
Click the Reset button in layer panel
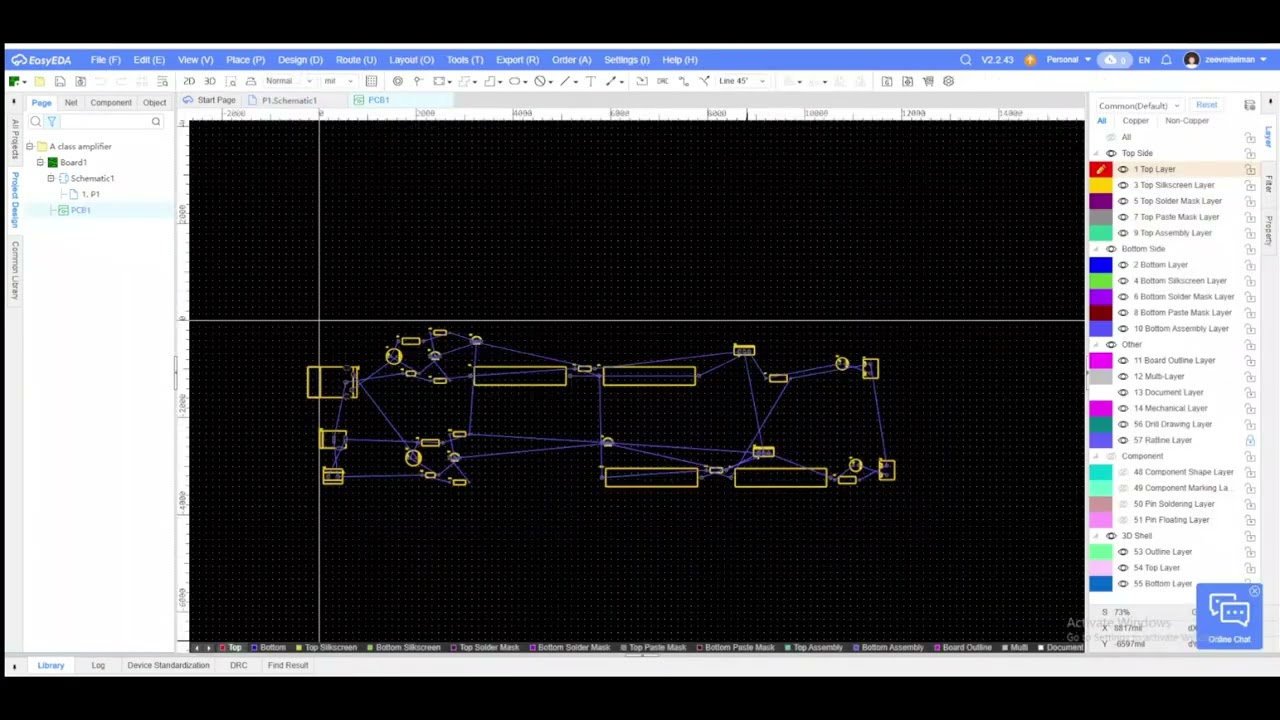coord(1206,105)
